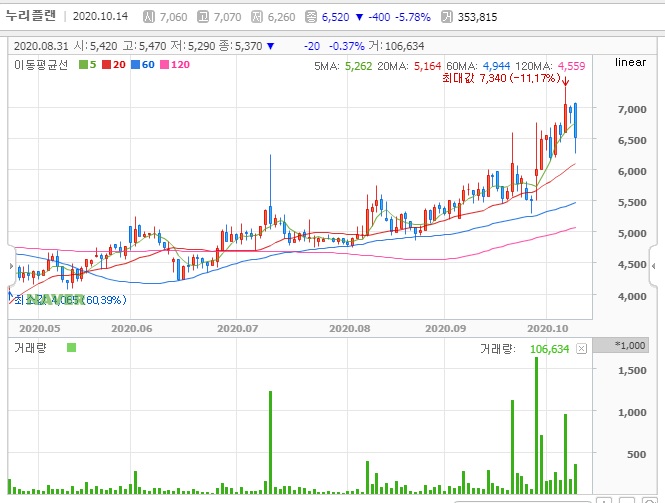The height and width of the screenshot is (503, 665).
Task: Click the red arrow marking 최대값 7,340
Action: (x=565, y=79)
